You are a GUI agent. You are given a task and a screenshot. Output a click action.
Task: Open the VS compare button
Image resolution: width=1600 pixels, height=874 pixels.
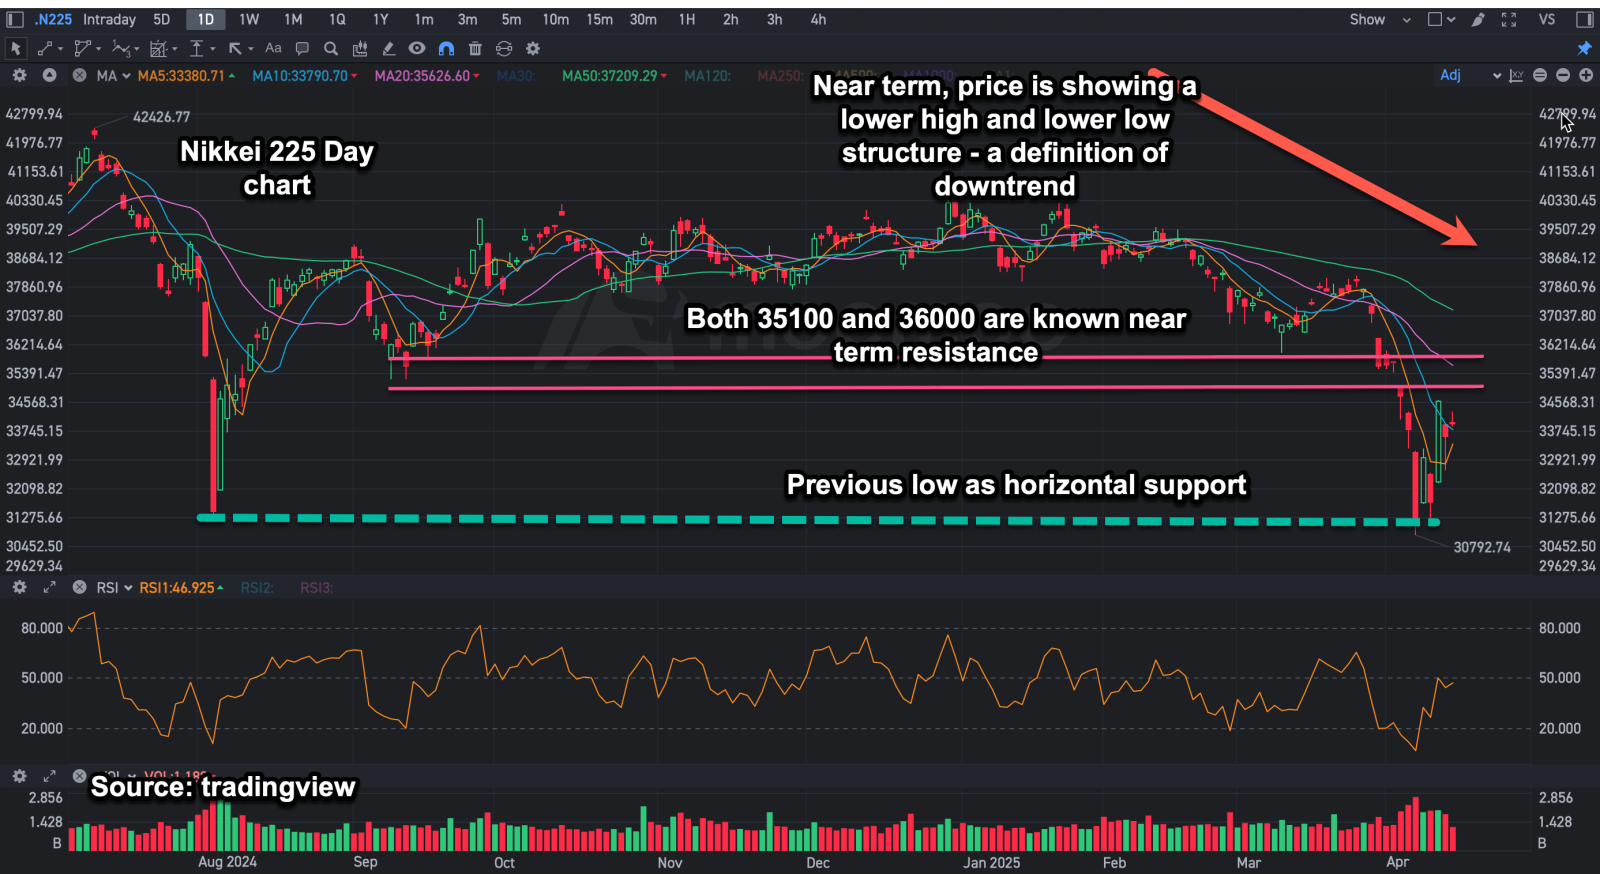click(x=1547, y=19)
